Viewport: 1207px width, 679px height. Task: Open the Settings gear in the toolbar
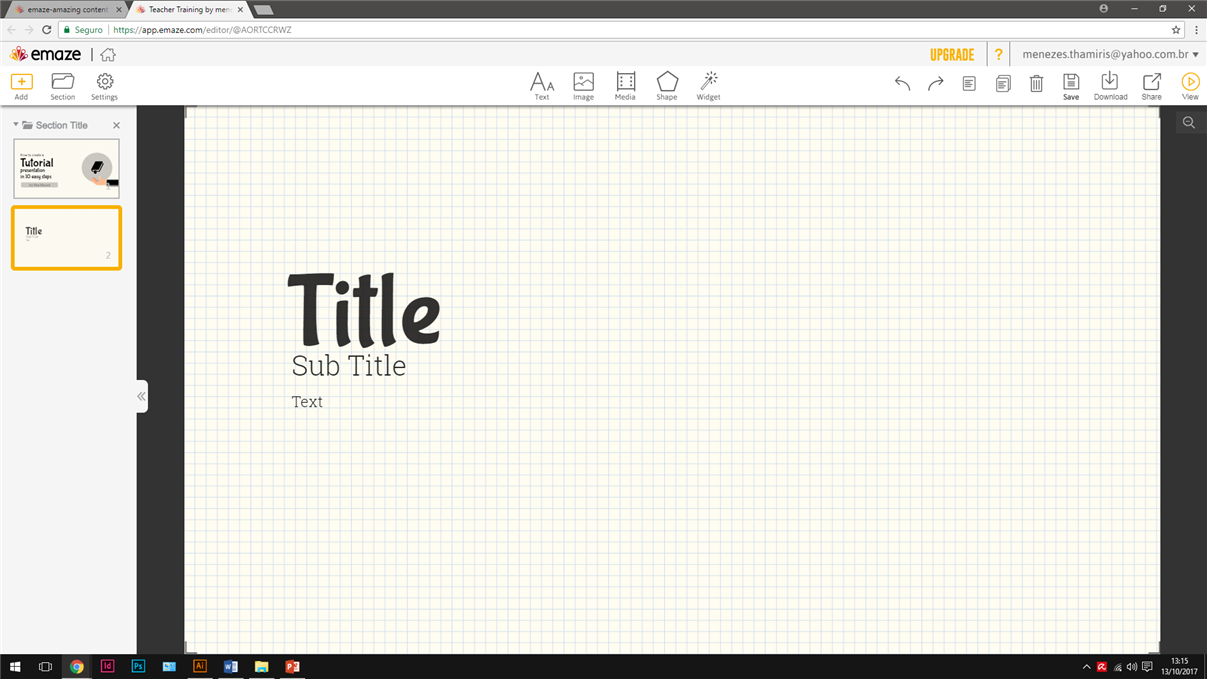point(104,86)
